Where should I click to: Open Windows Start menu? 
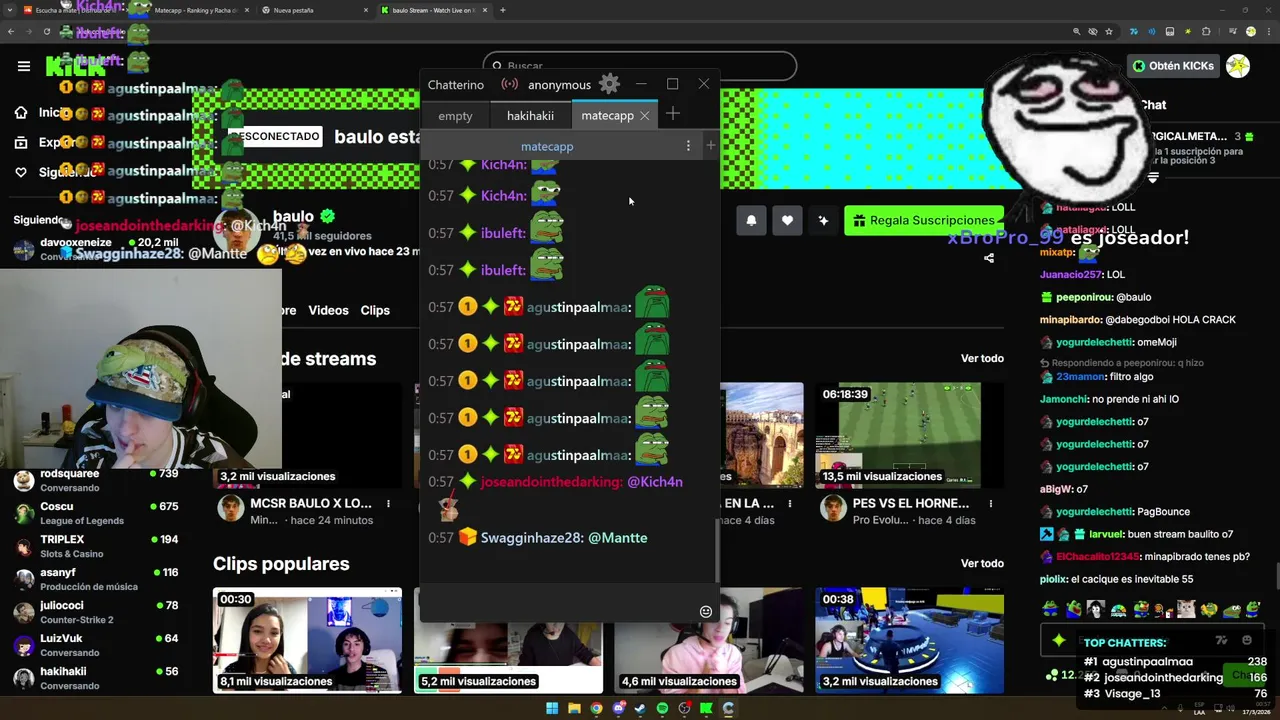552,708
